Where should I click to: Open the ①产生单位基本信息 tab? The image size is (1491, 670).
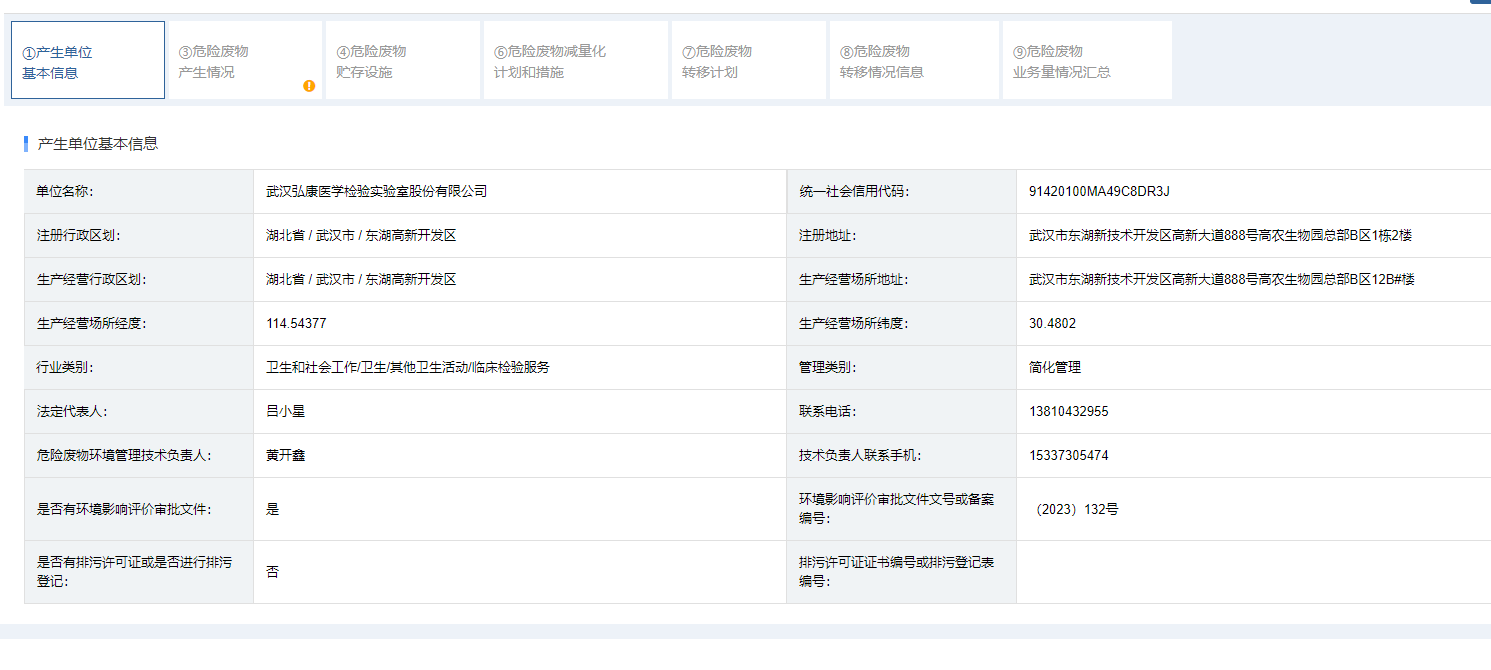coord(88,60)
